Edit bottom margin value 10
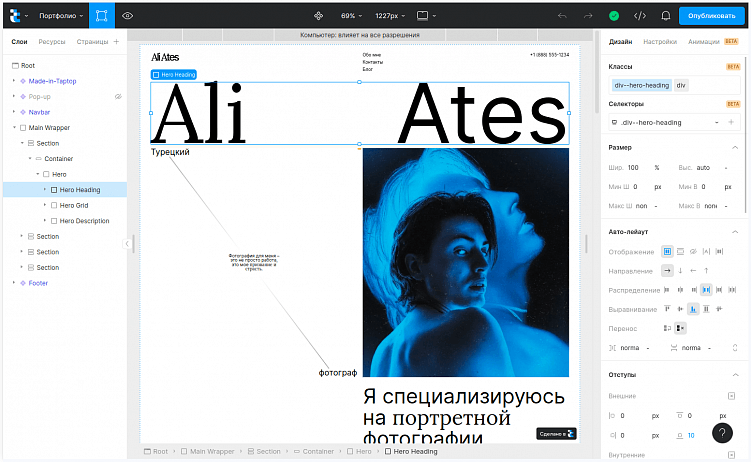 click(x=691, y=435)
